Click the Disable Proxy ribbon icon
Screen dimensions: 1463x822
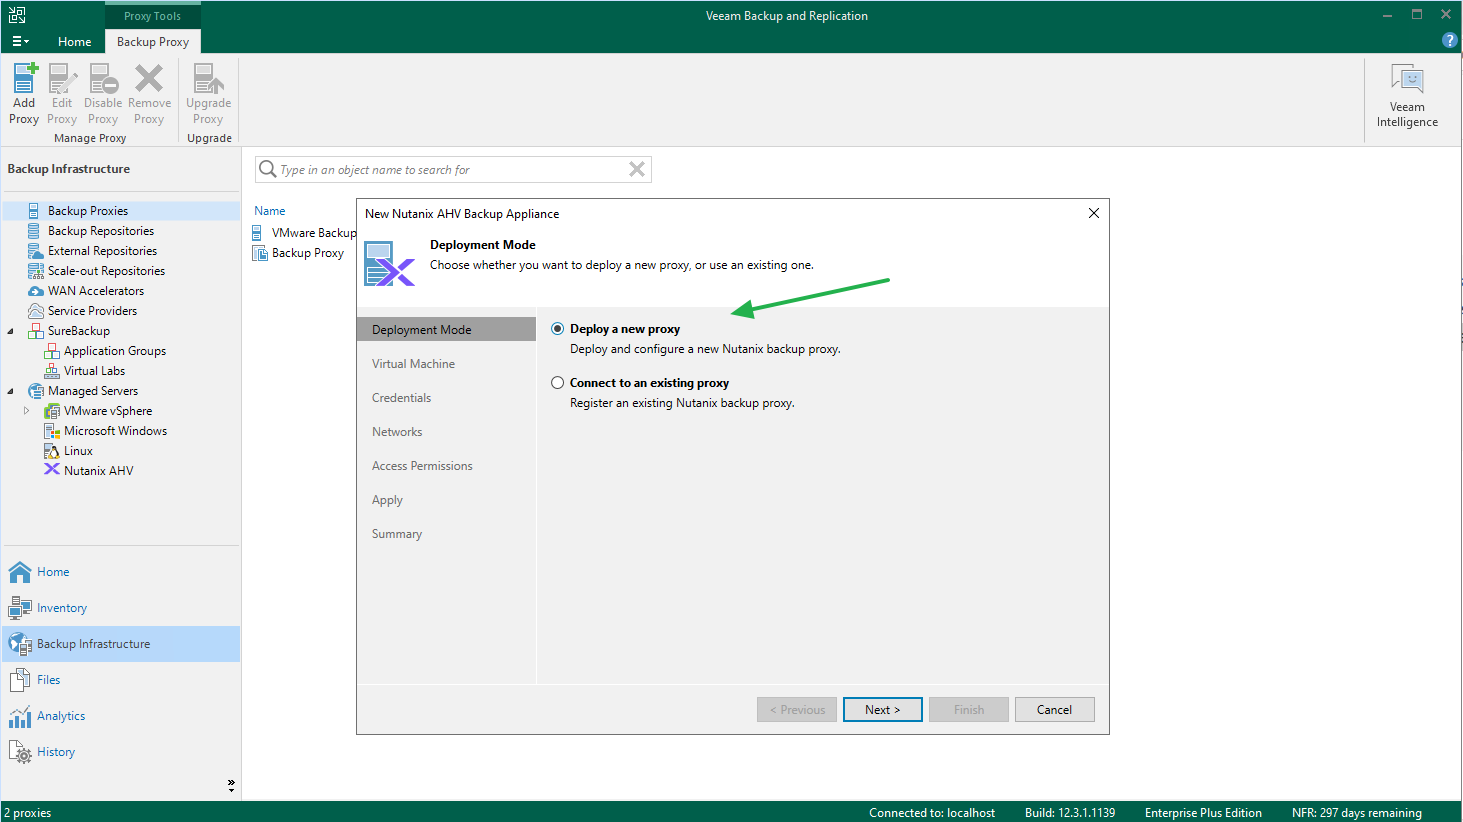coord(103,93)
